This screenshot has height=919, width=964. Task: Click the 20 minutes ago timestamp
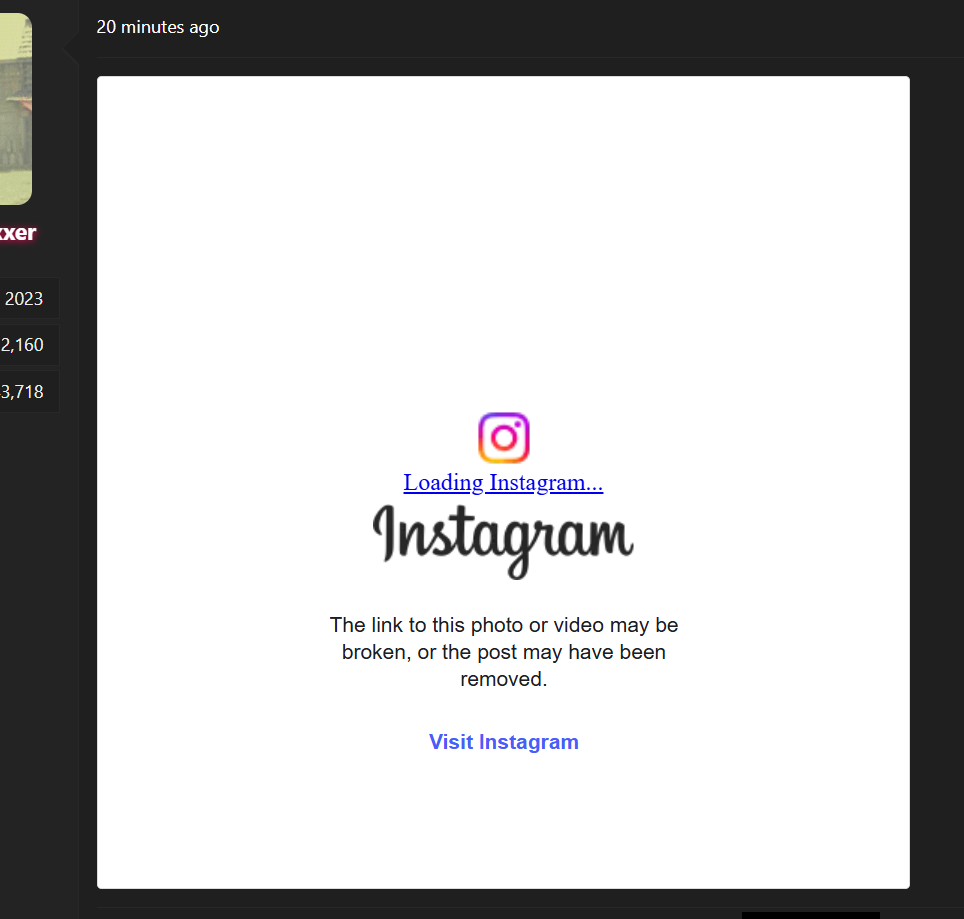coord(157,27)
